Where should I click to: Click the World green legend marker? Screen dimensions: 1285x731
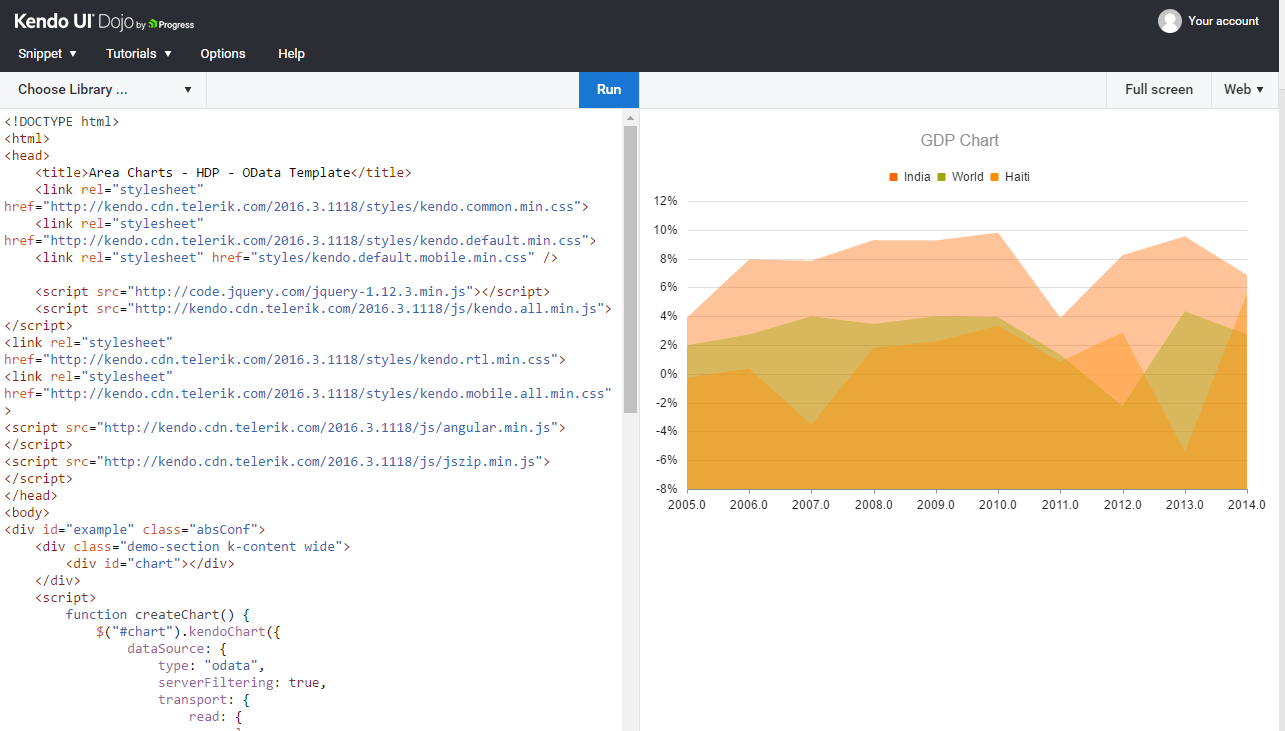(941, 177)
